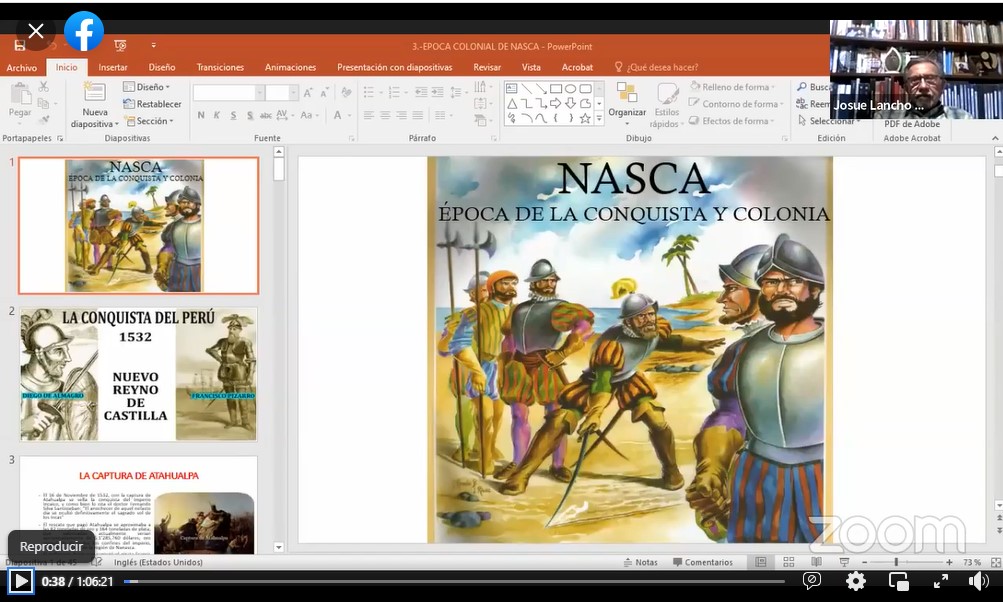Toggle bold text formatting
The height and width of the screenshot is (602, 1003).
(x=201, y=116)
